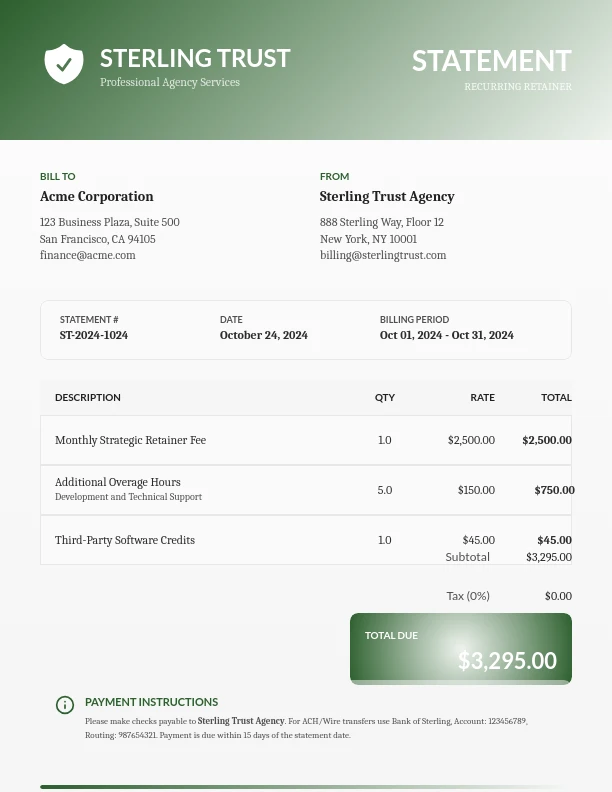Click the Third-Party Software Credits item
Viewport: 612px width, 792px height.
pos(125,540)
